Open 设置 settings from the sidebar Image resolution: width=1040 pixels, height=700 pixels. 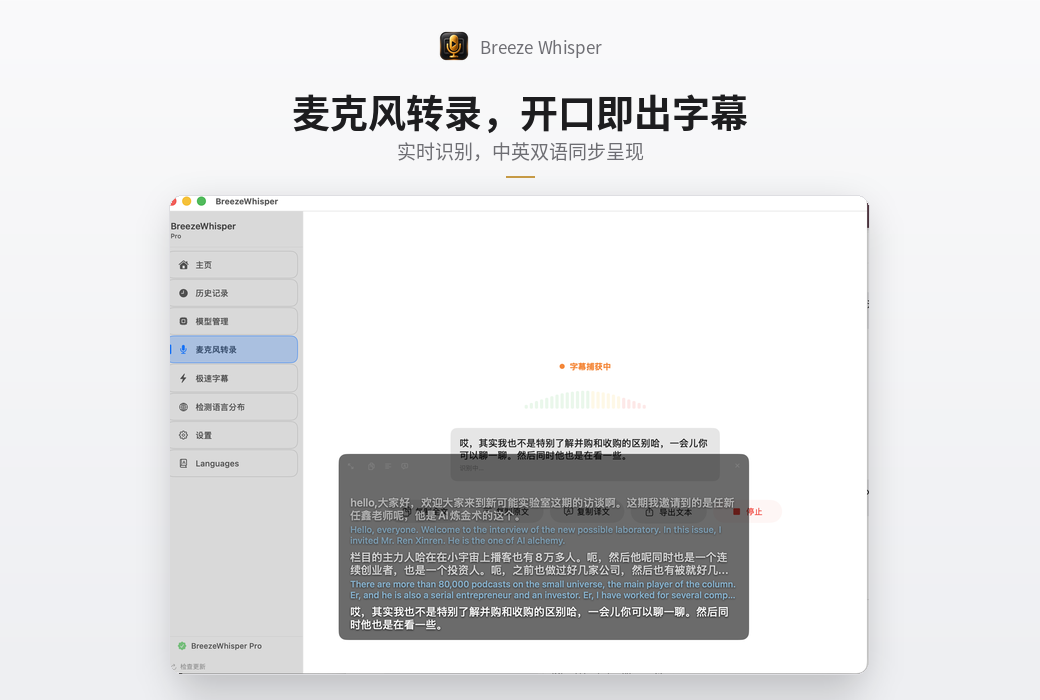233,435
